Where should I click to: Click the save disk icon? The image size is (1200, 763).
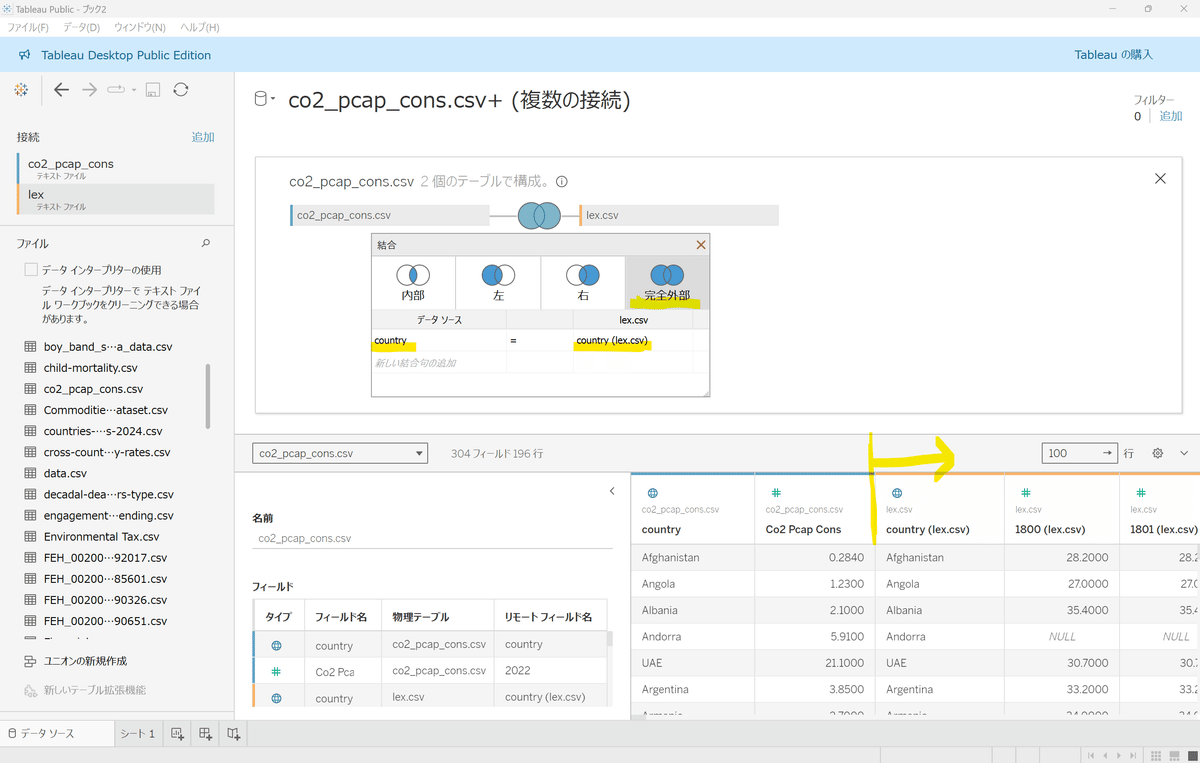tap(153, 90)
